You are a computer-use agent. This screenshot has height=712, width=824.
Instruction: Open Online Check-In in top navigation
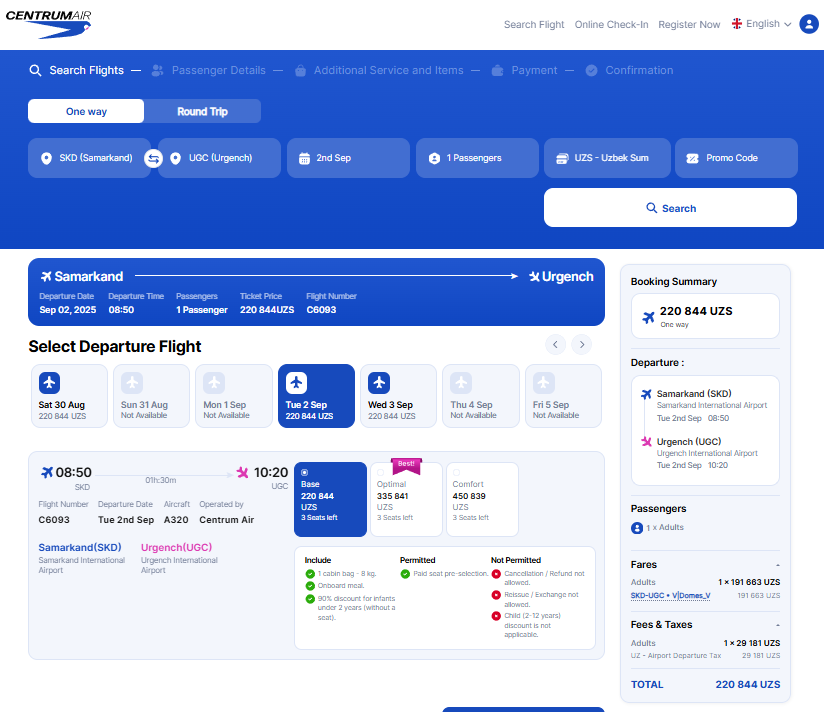pos(611,25)
